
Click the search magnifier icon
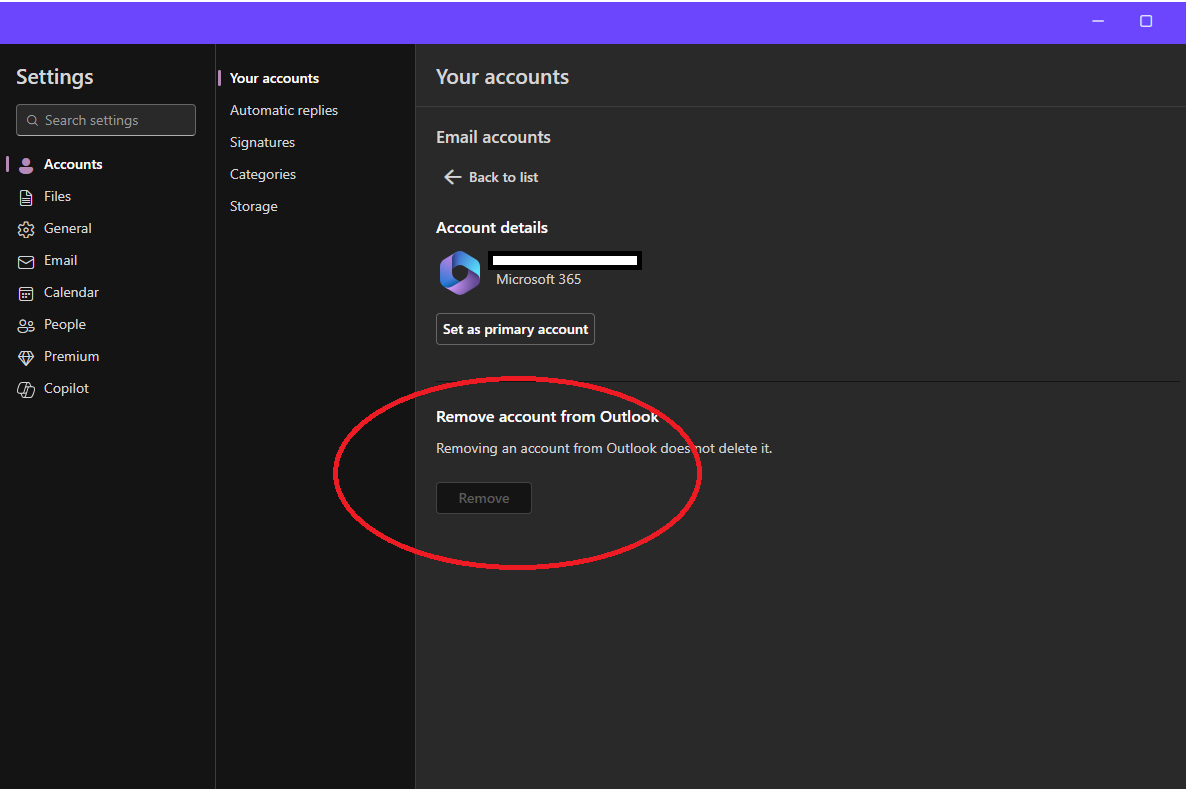point(33,120)
